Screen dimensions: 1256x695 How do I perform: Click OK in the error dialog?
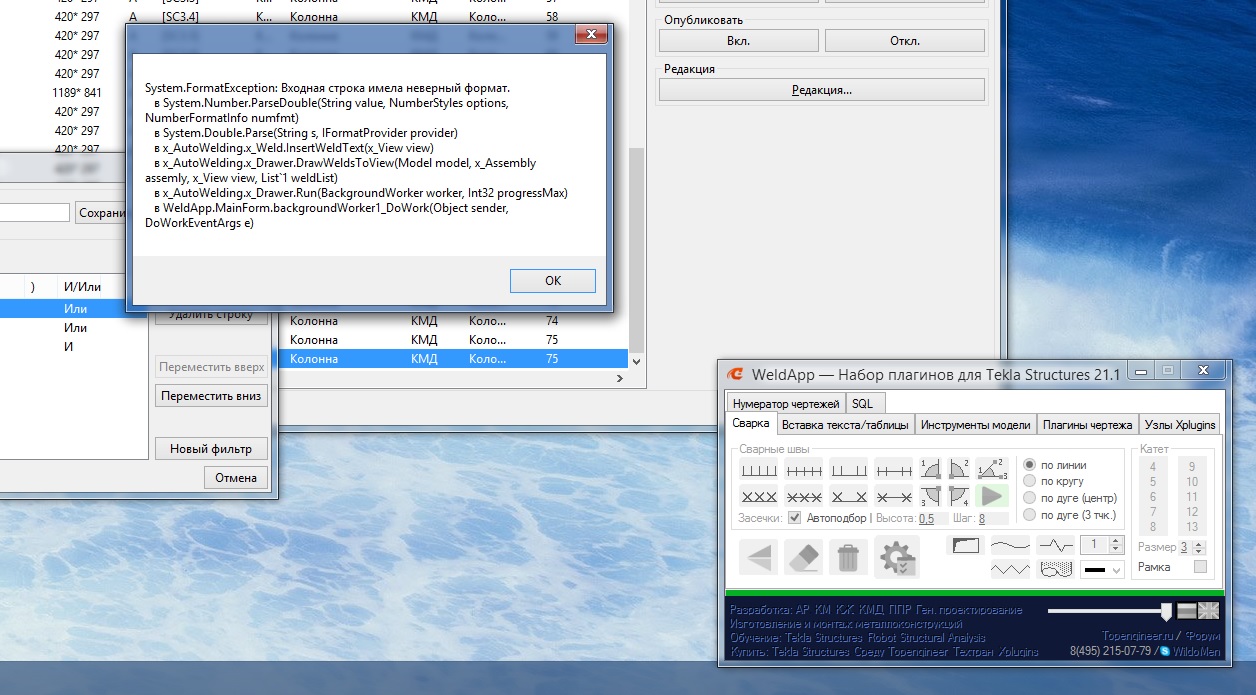click(x=552, y=281)
